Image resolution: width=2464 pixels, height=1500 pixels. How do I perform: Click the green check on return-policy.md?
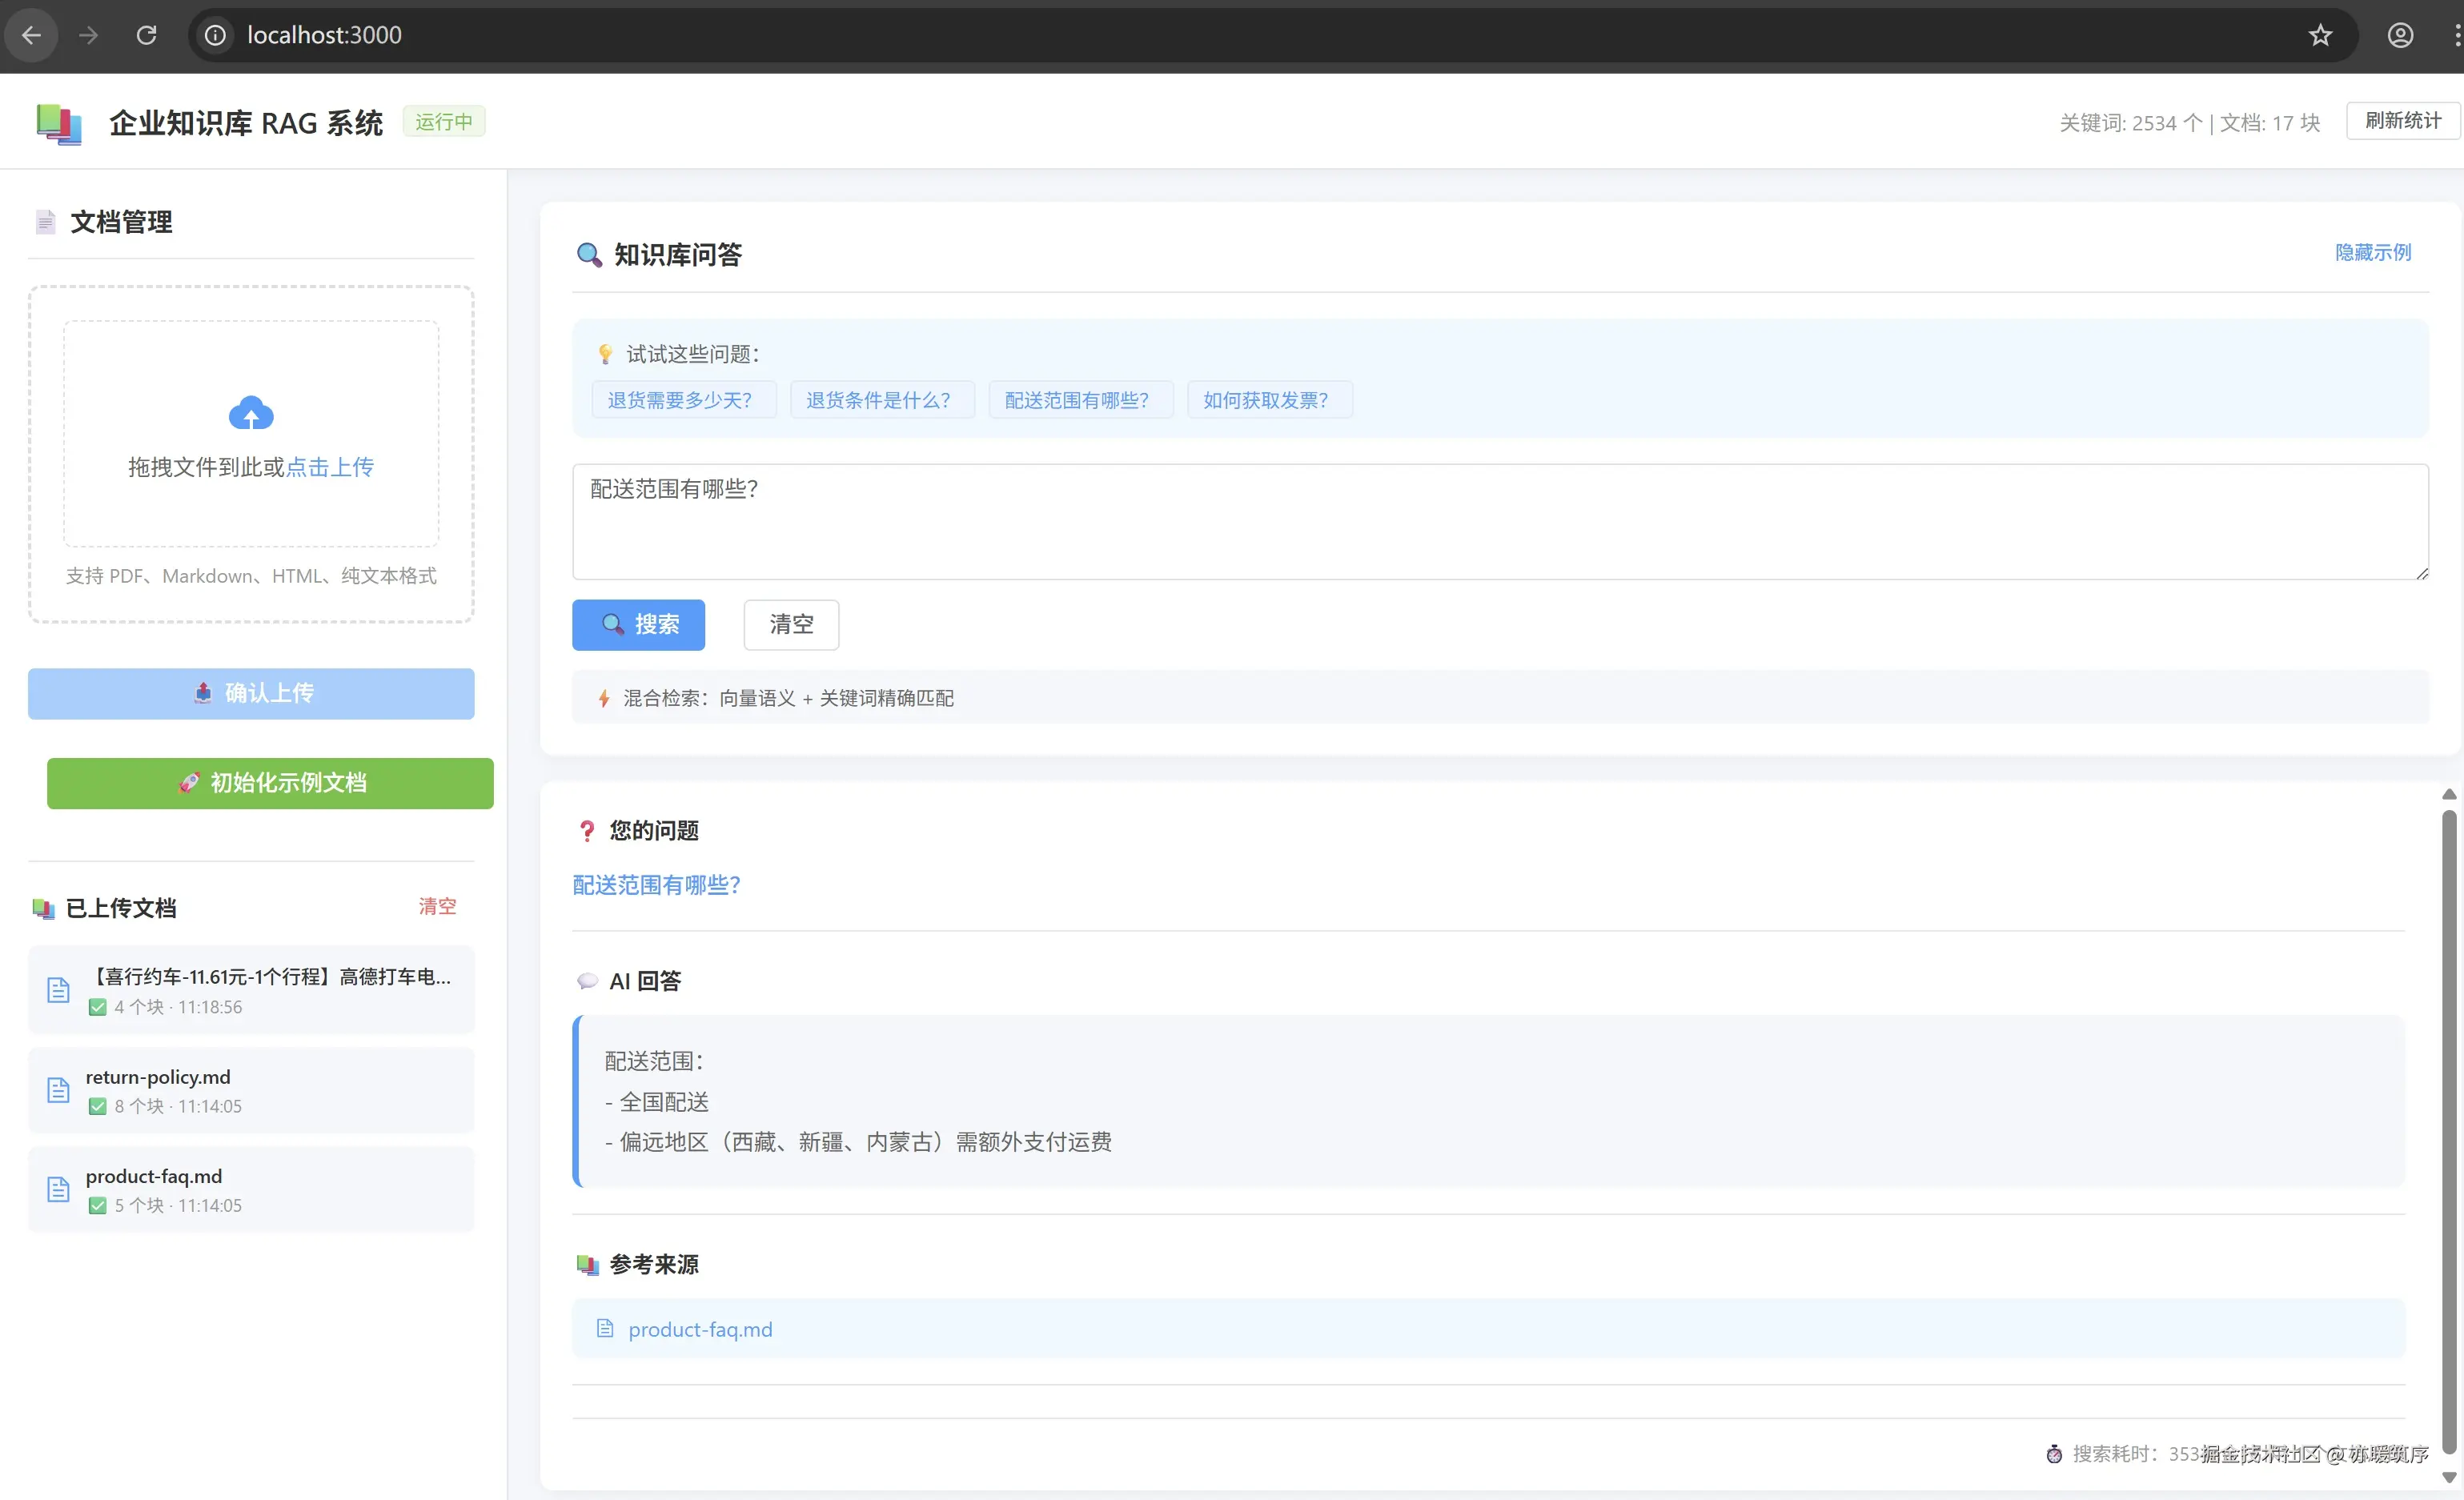coord(97,1107)
